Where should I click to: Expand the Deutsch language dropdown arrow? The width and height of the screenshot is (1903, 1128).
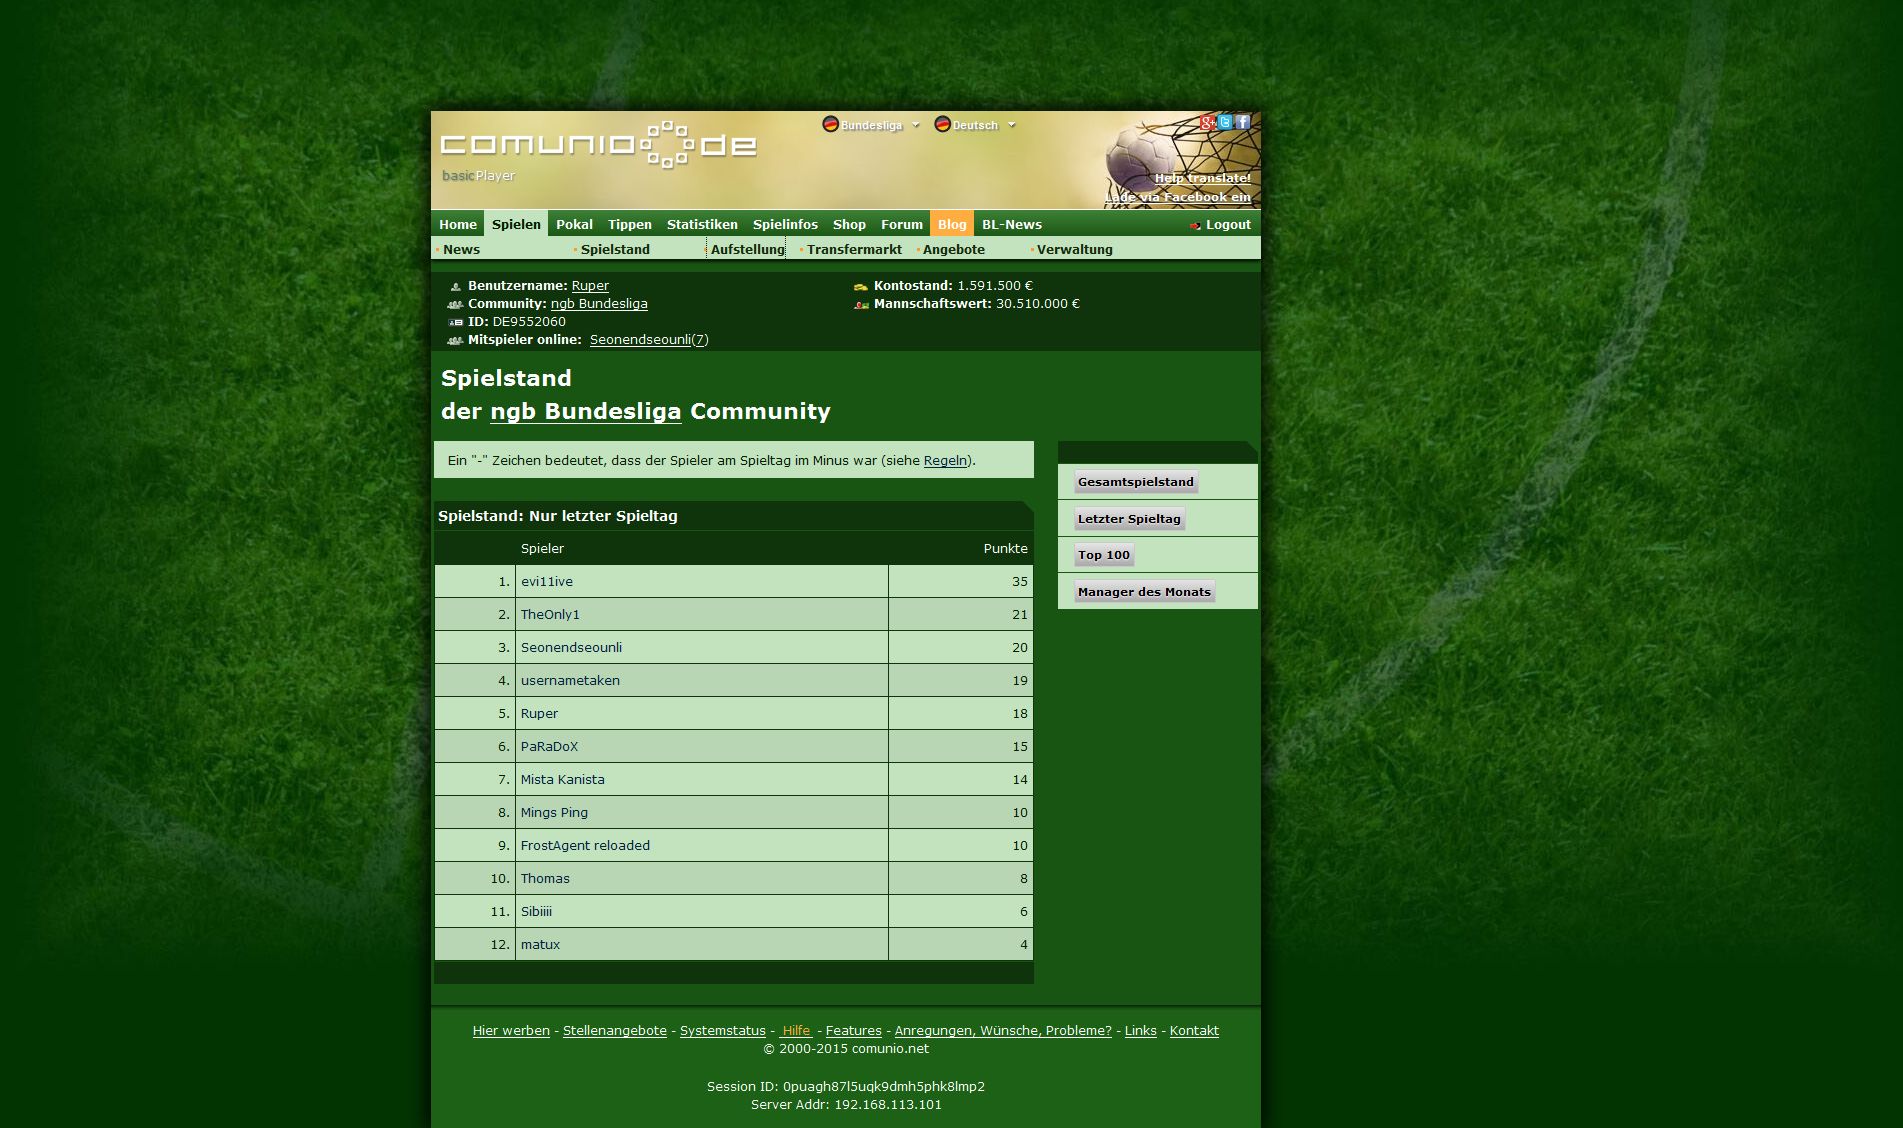pos(1012,125)
